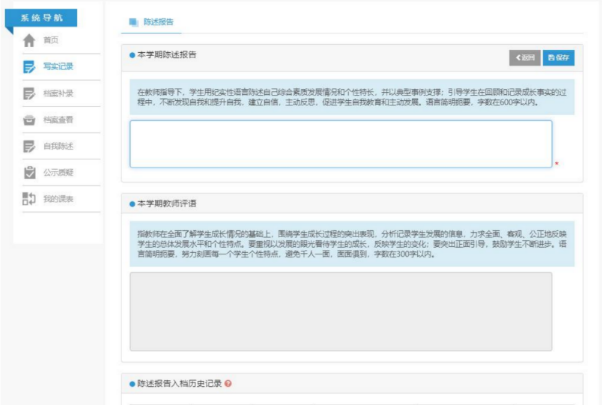Click the 写实记录 edit icon in sidebar
This screenshot has height=405, width=602.
pyautogui.click(x=29, y=67)
